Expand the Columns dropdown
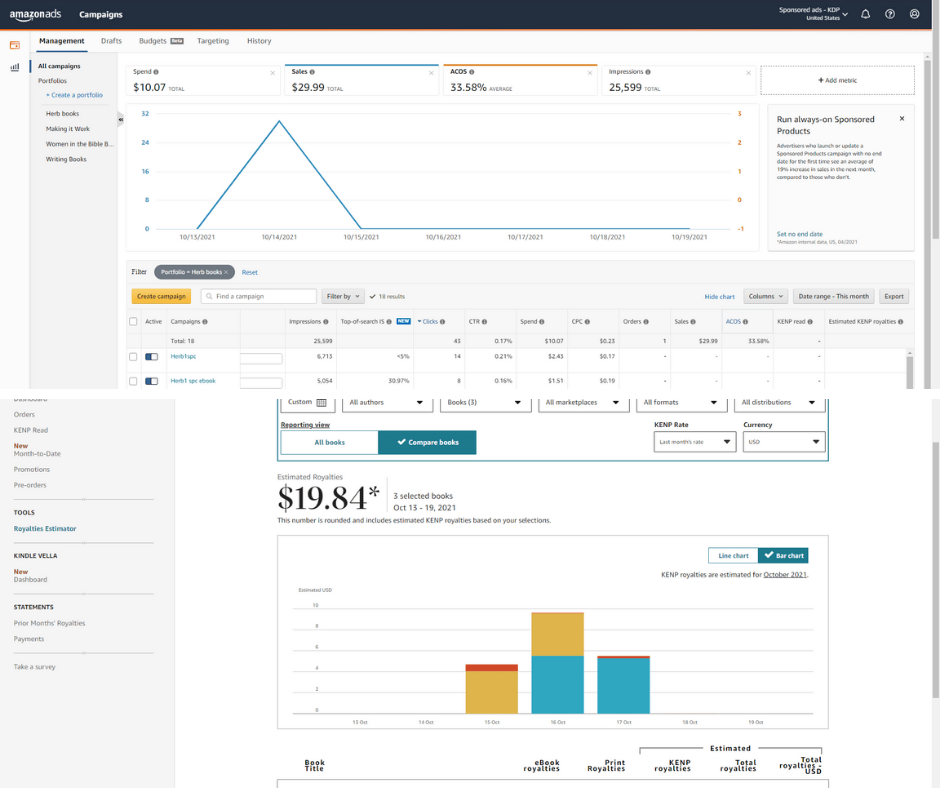The width and height of the screenshot is (940, 788). [765, 296]
